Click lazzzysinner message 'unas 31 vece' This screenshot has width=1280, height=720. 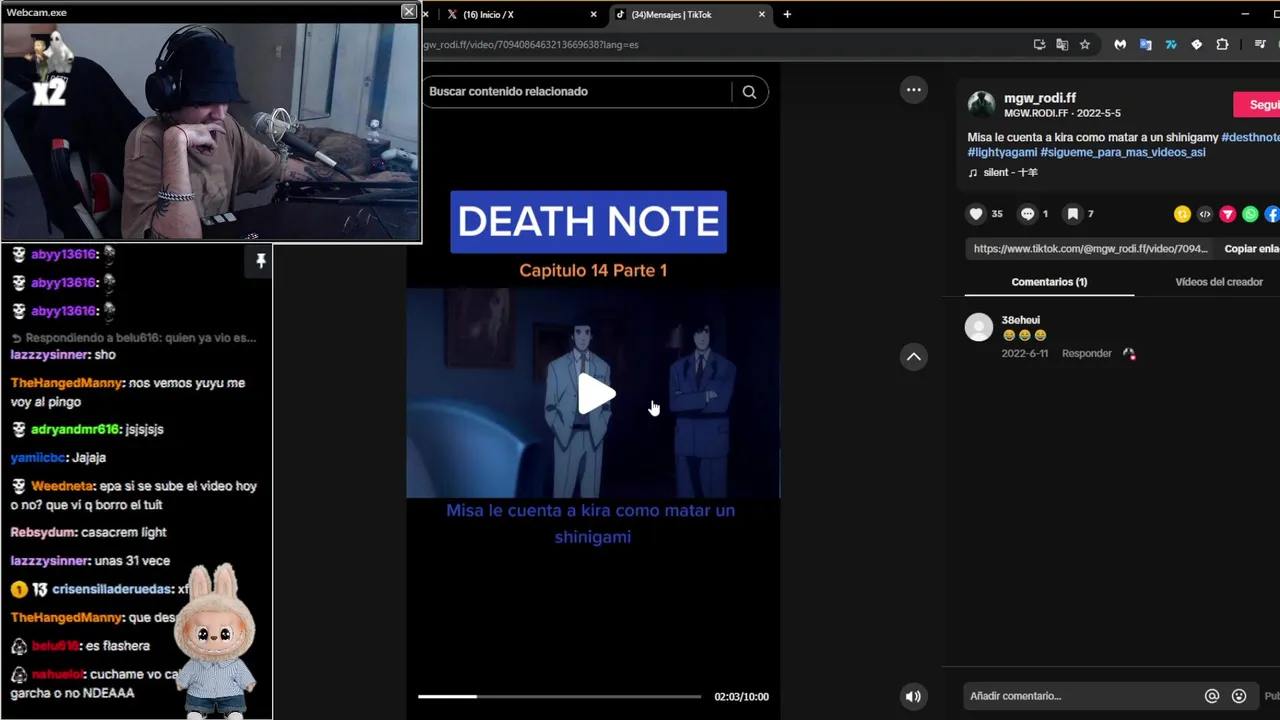(90, 560)
